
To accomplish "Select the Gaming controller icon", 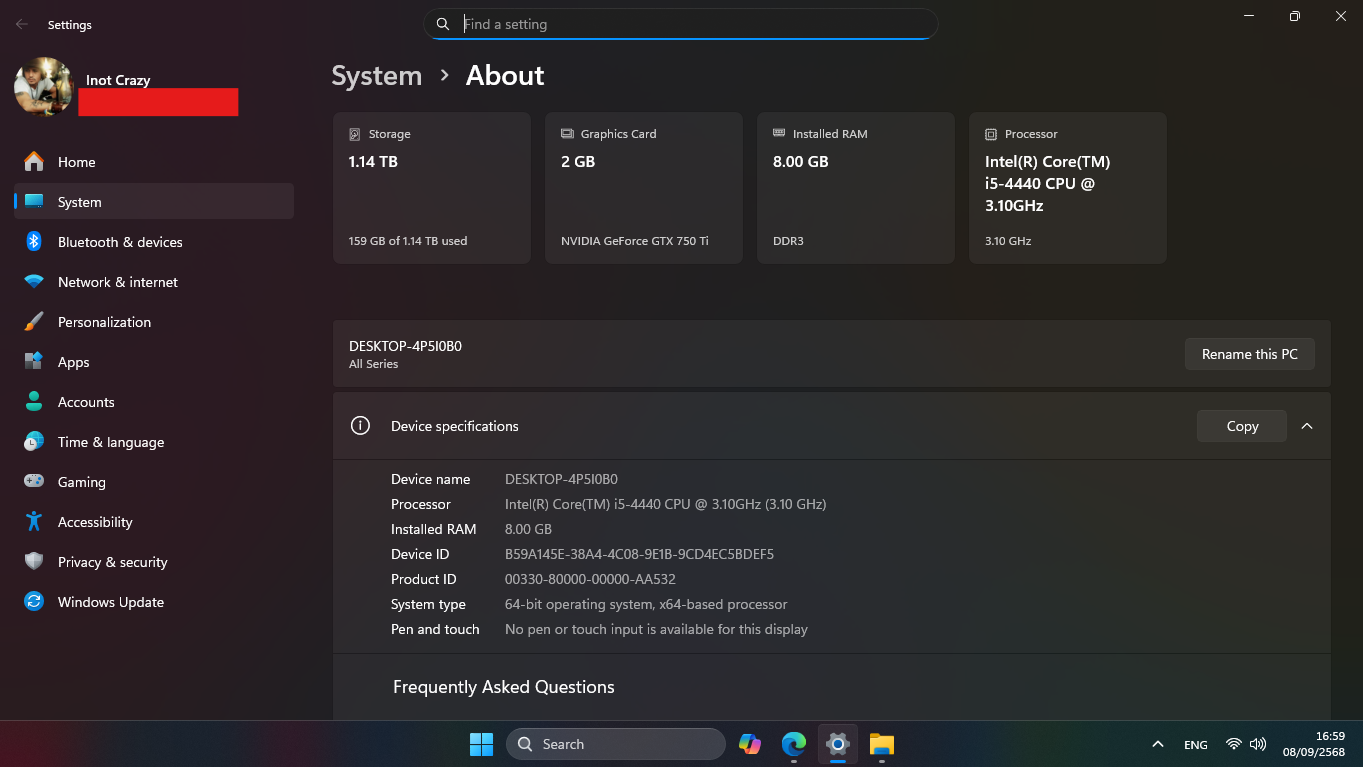I will point(34,482).
